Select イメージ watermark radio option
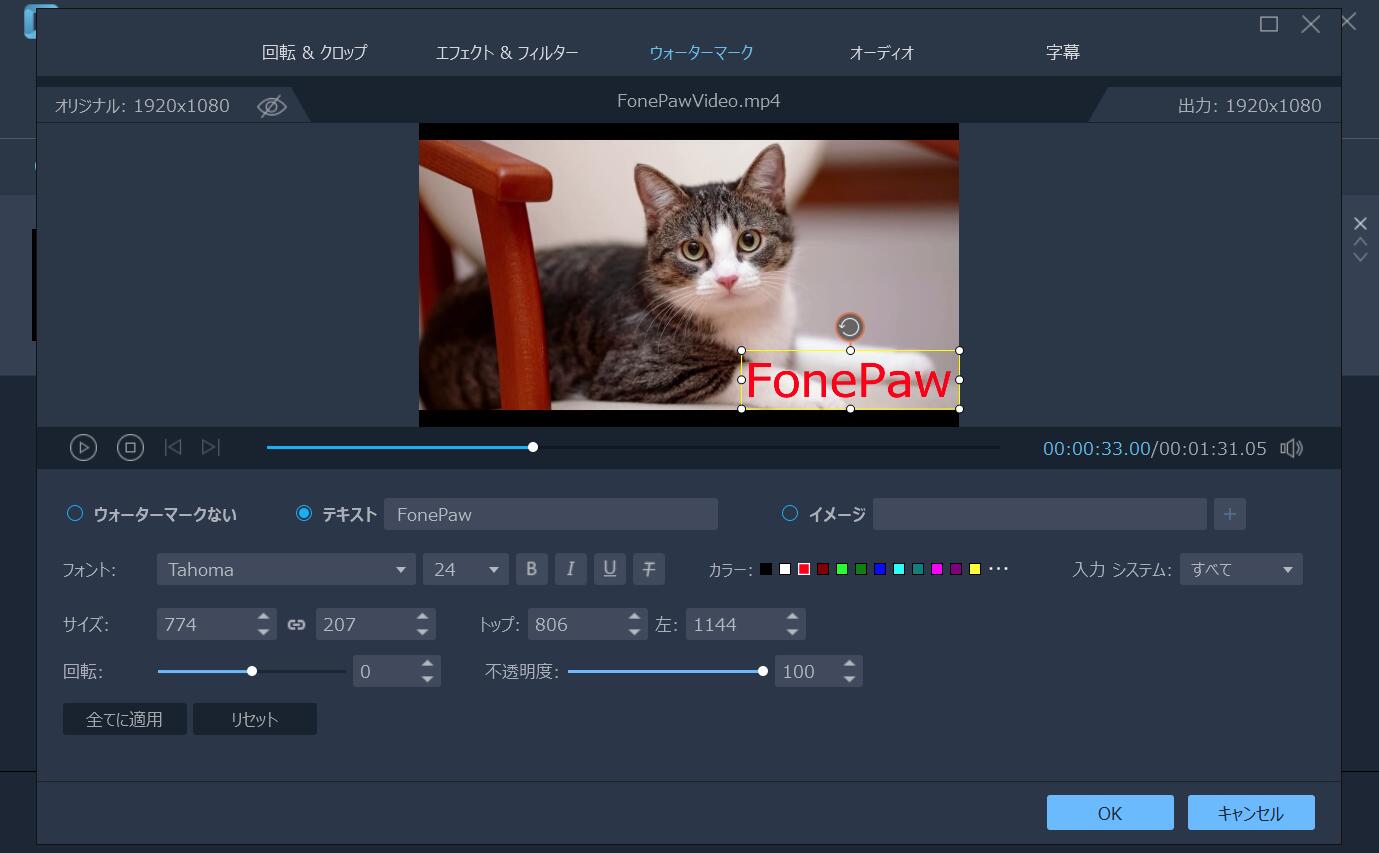1379x853 pixels. (x=789, y=514)
